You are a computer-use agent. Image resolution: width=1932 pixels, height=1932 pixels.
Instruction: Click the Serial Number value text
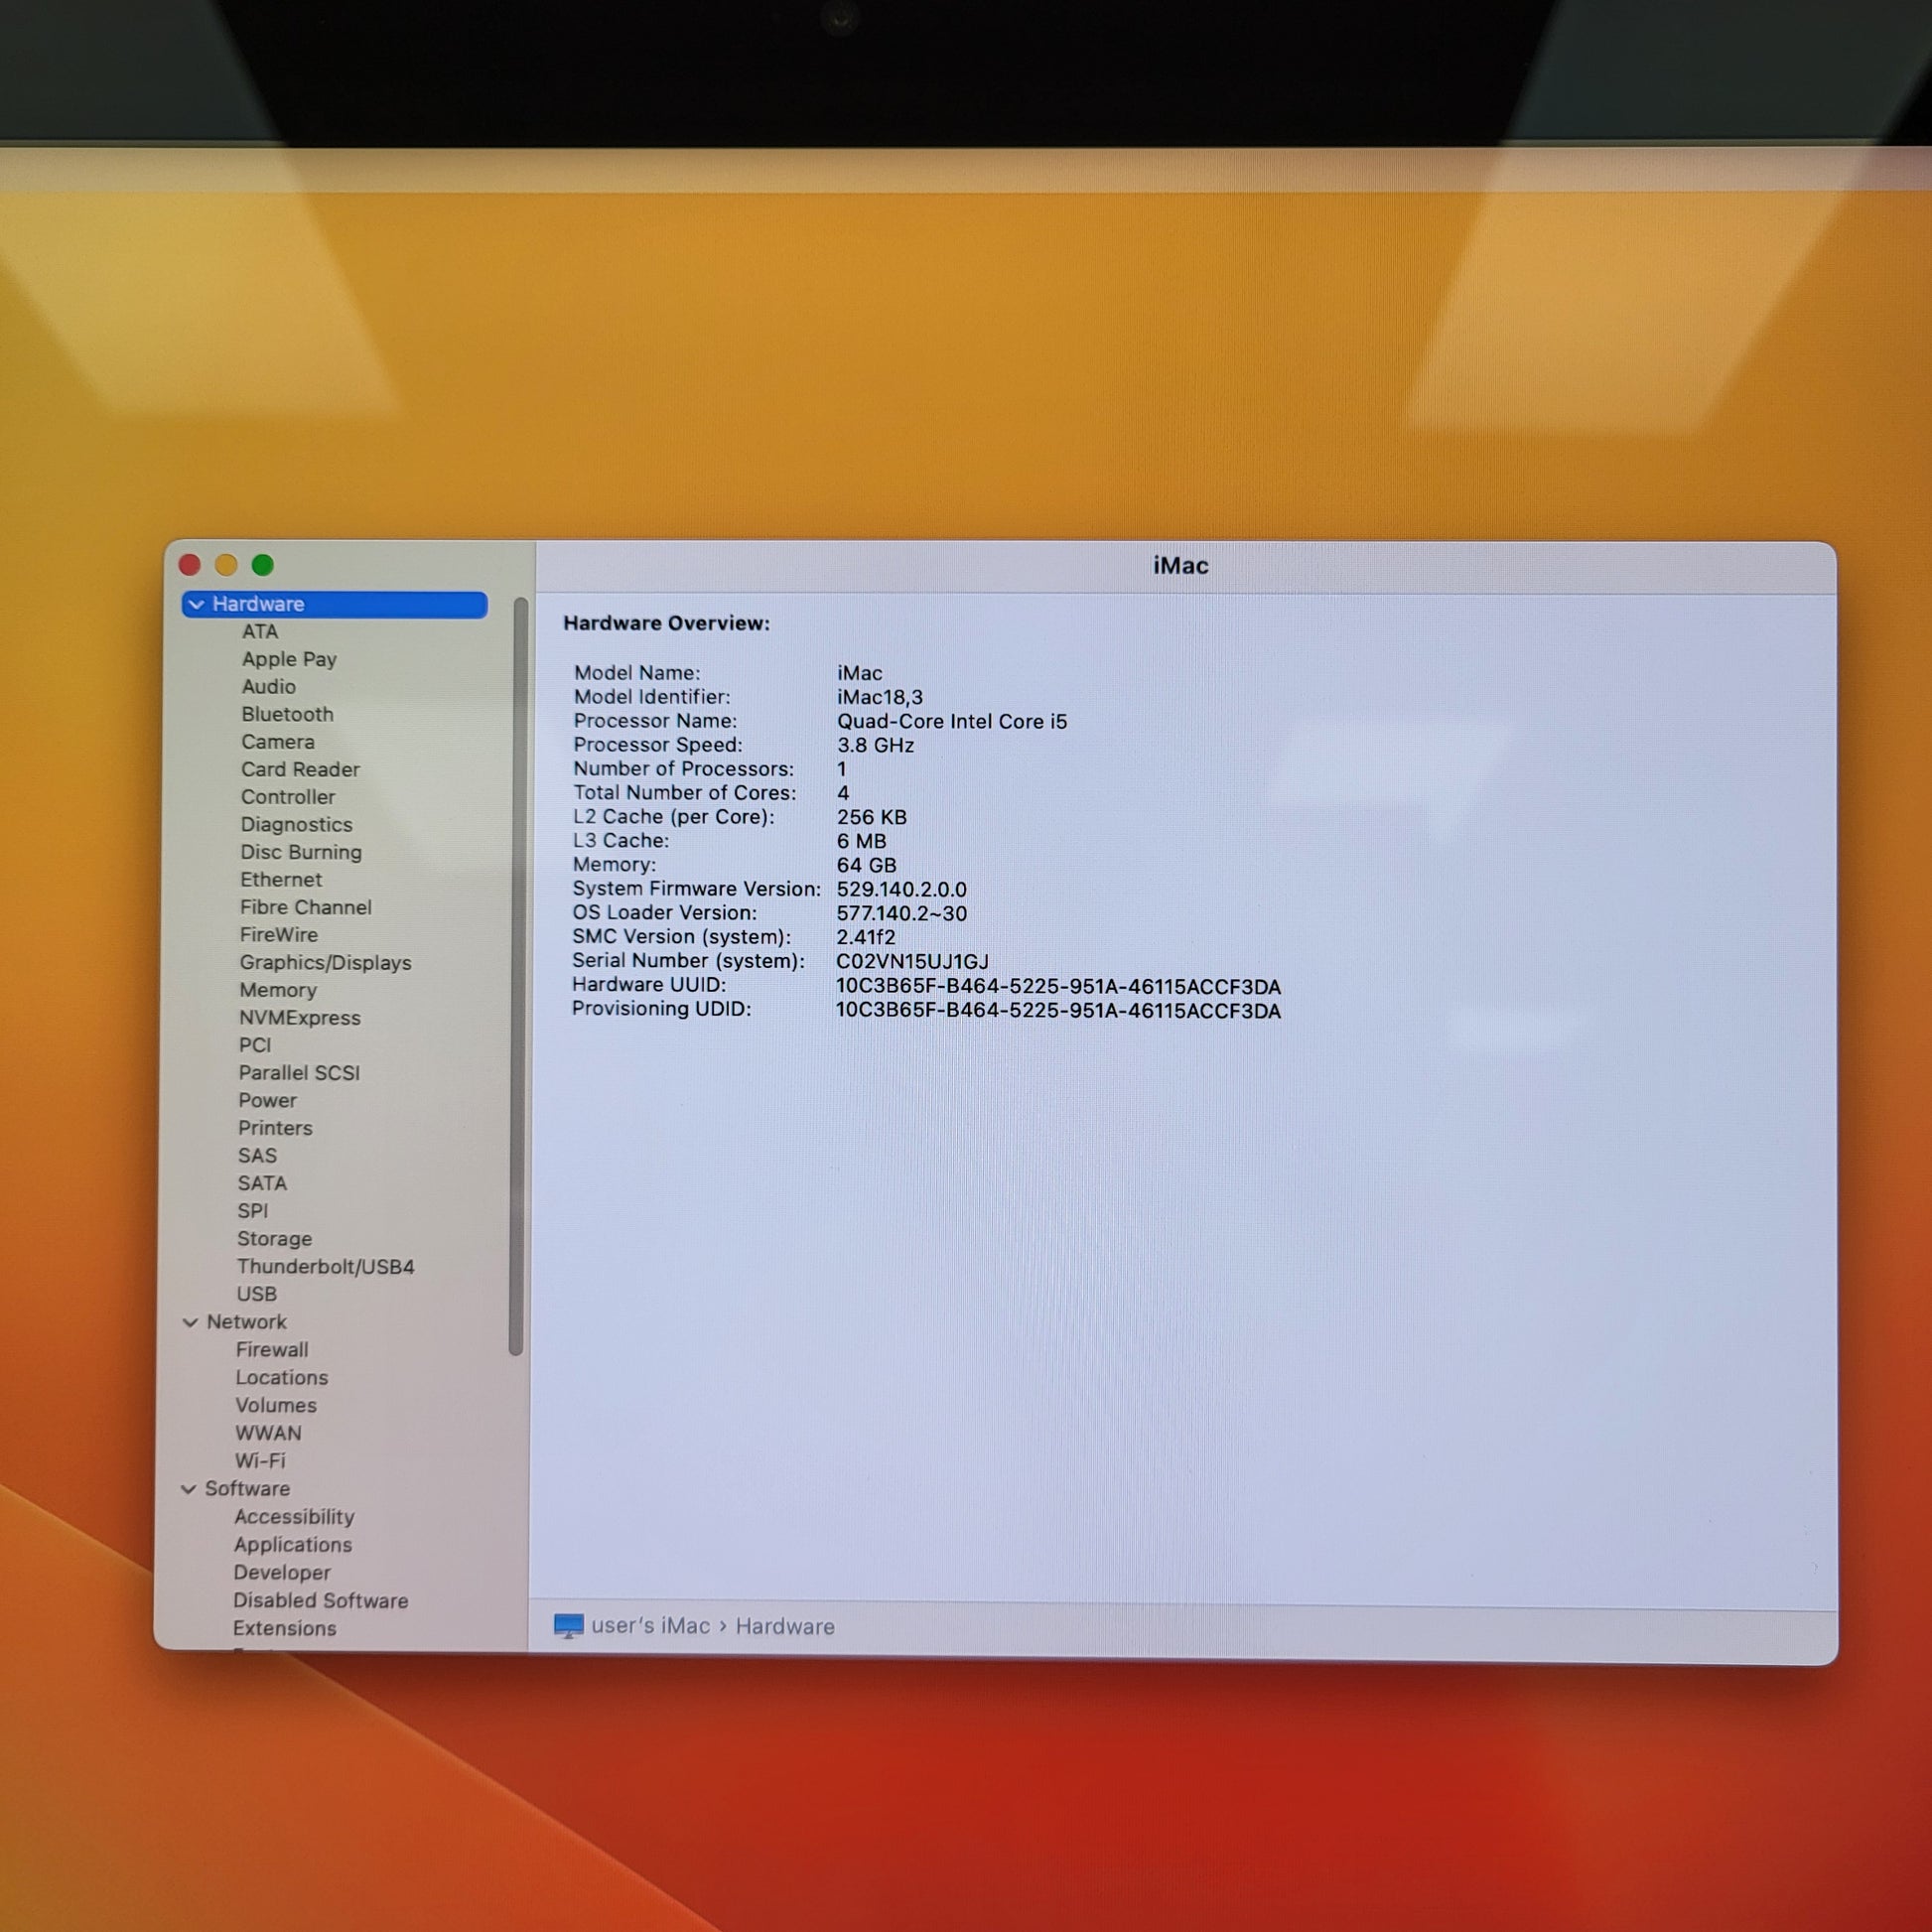point(912,961)
